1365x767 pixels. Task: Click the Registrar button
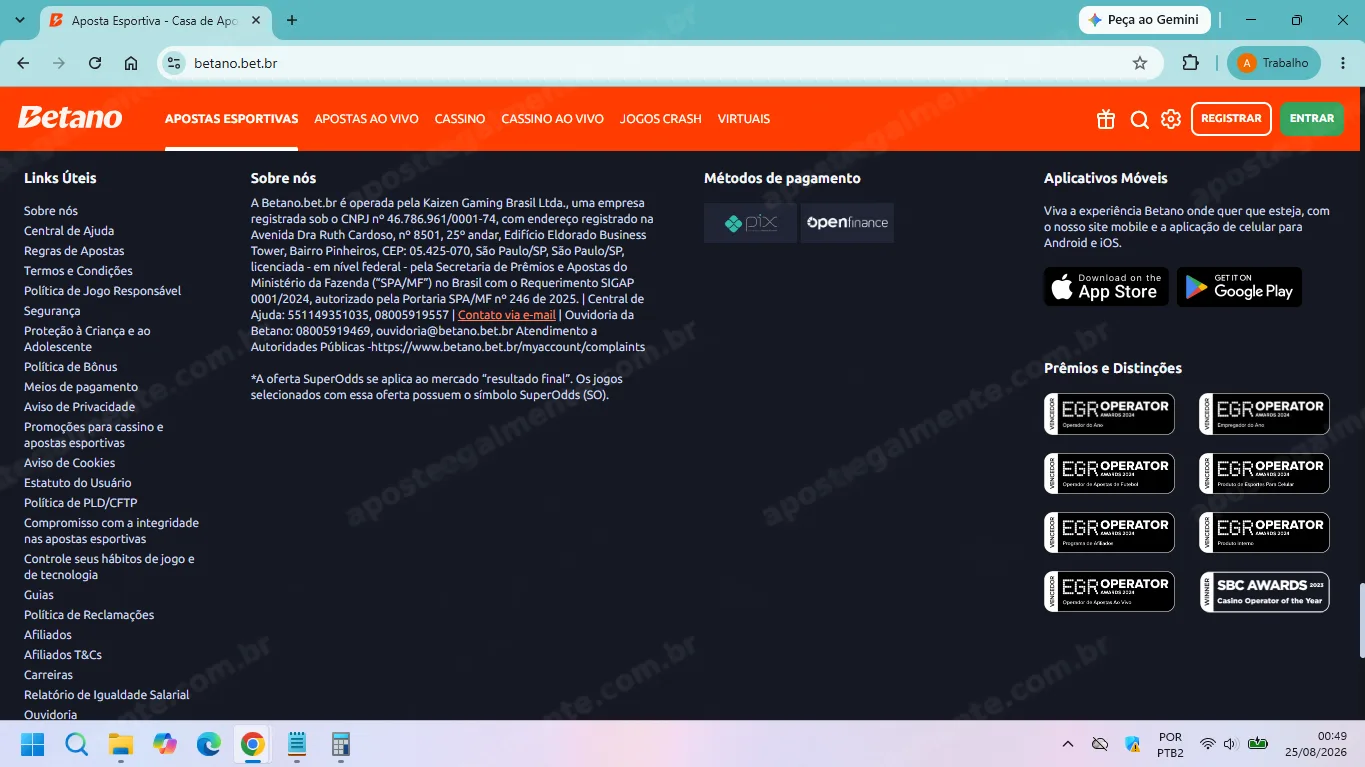pyautogui.click(x=1231, y=119)
